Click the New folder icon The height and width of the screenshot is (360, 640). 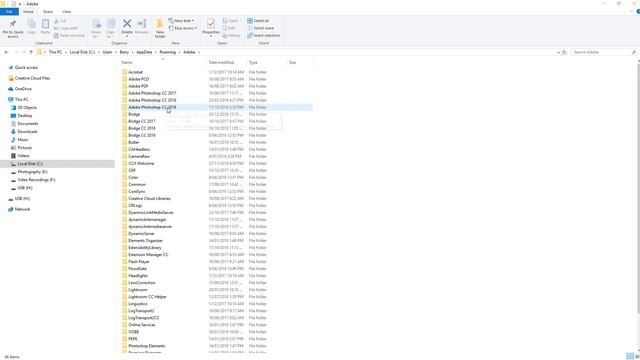pyautogui.click(x=160, y=24)
